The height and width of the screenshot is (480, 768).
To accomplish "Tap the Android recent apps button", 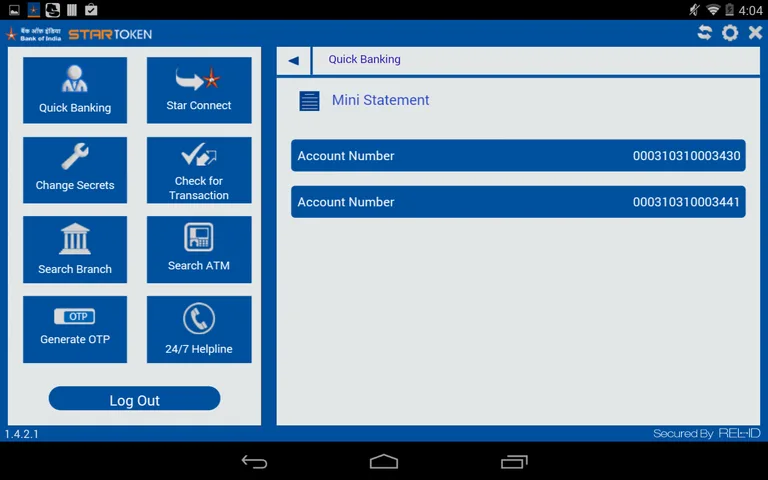I will click(514, 461).
